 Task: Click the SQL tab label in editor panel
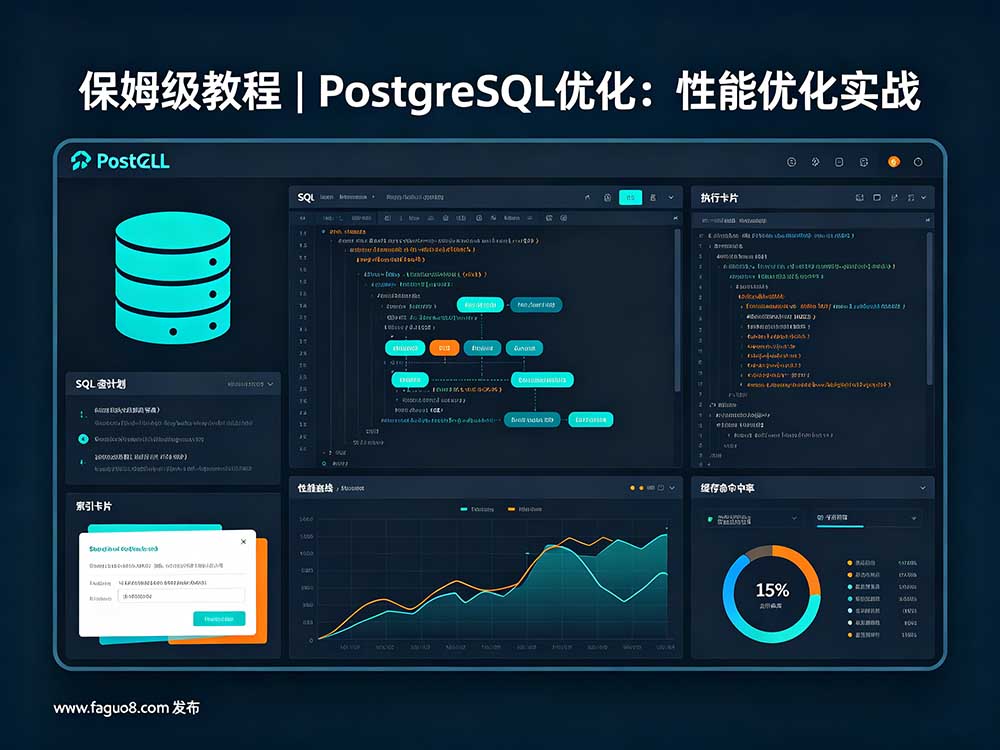[x=305, y=198]
